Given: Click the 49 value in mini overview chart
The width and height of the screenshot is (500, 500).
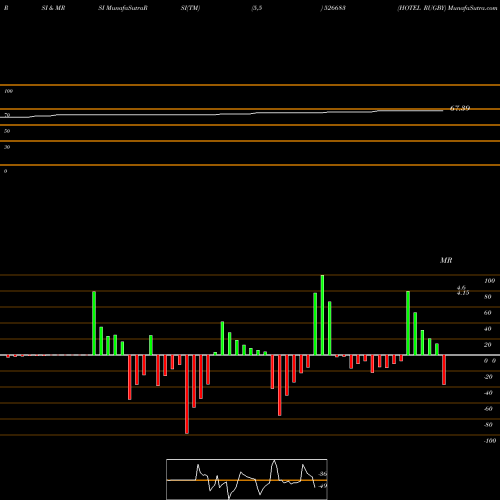Looking at the screenshot, I should [x=323, y=486].
